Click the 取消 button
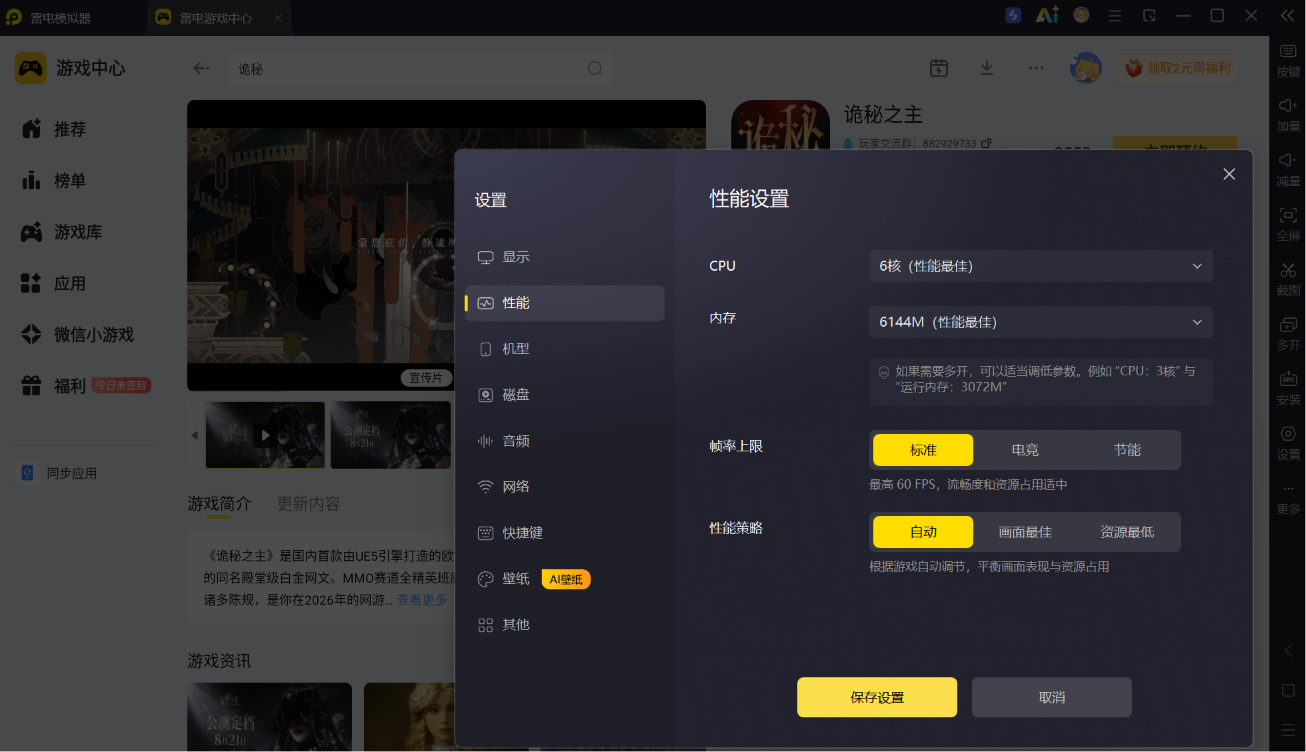 point(1052,697)
